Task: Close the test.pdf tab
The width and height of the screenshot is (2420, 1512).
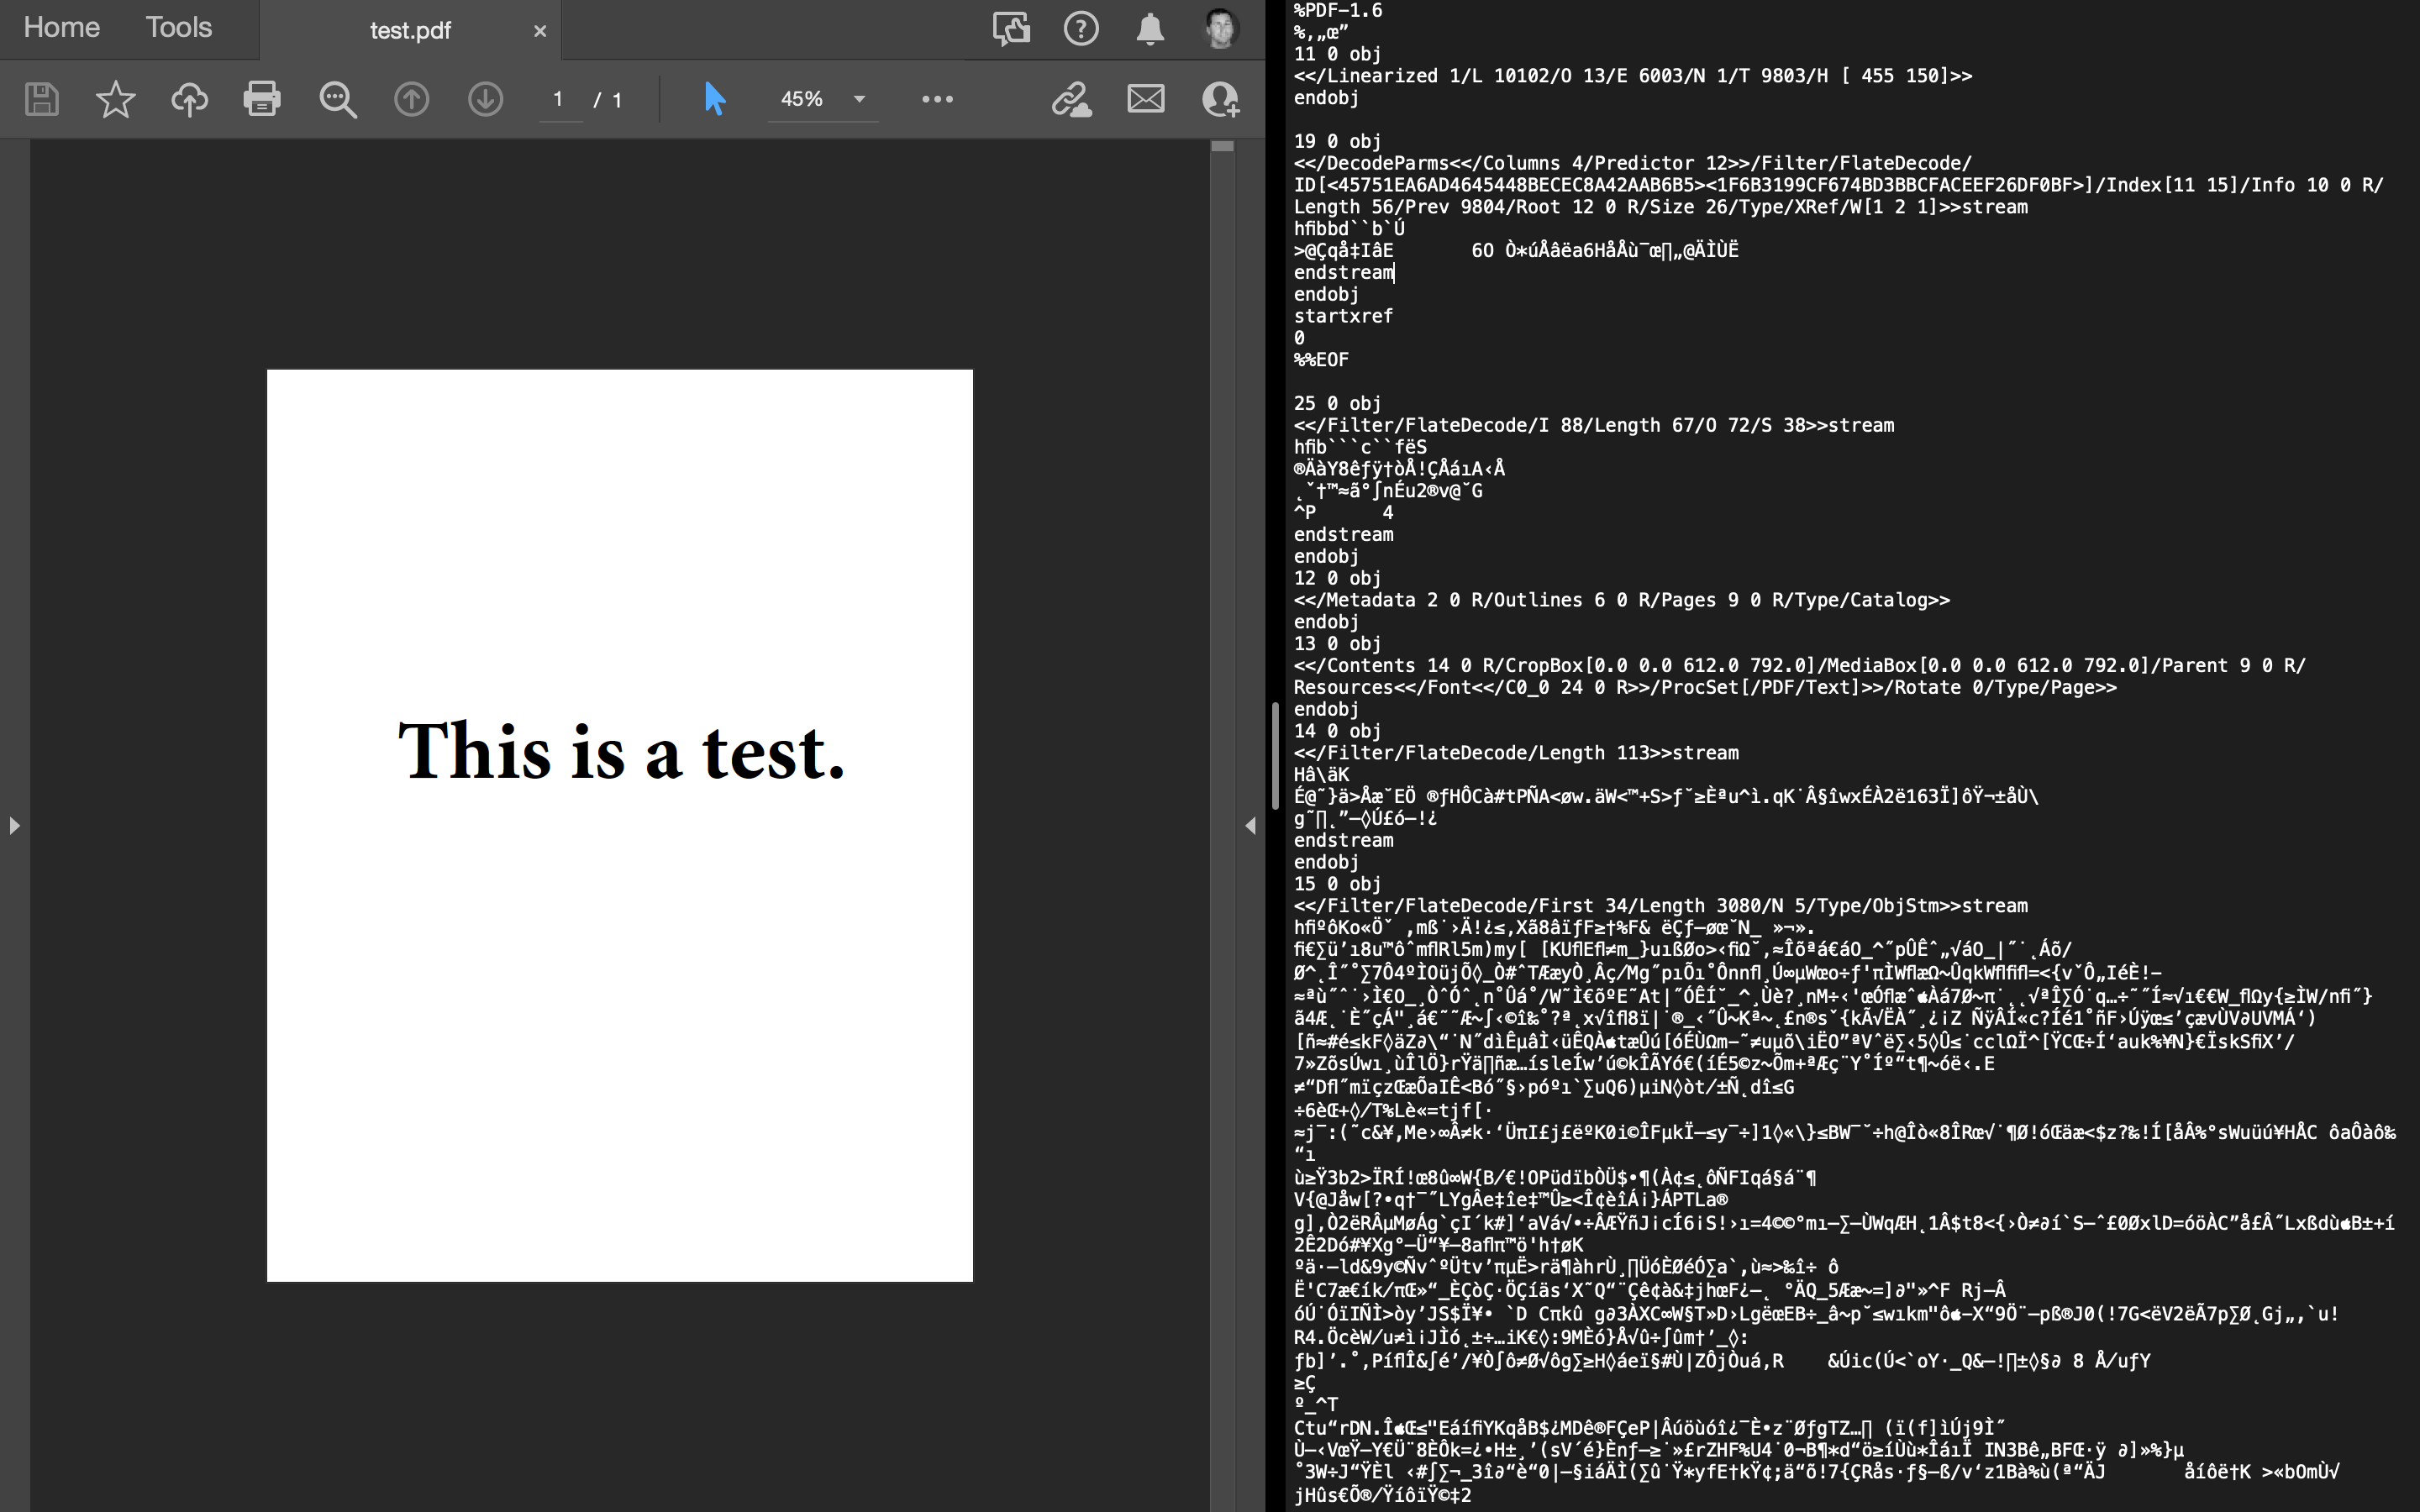Action: 540,31
